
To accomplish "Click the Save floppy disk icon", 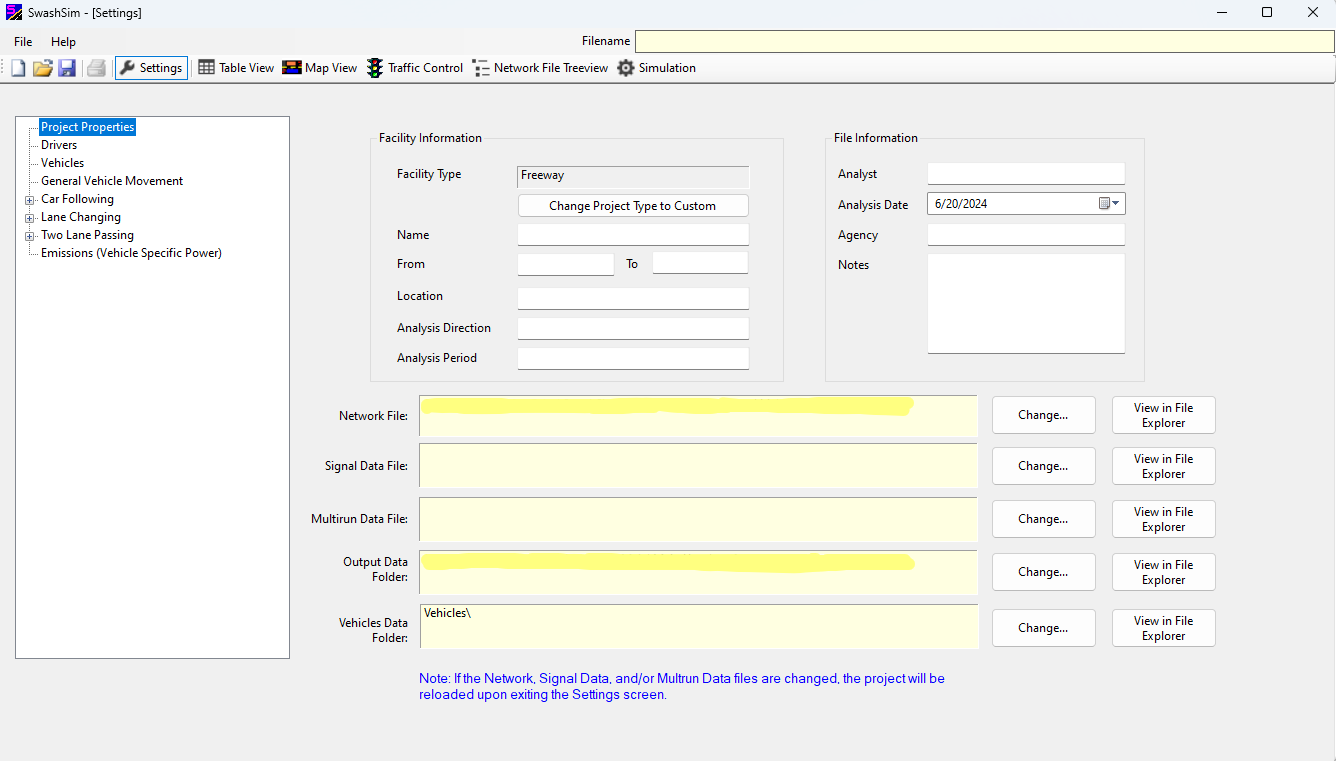I will (x=67, y=68).
